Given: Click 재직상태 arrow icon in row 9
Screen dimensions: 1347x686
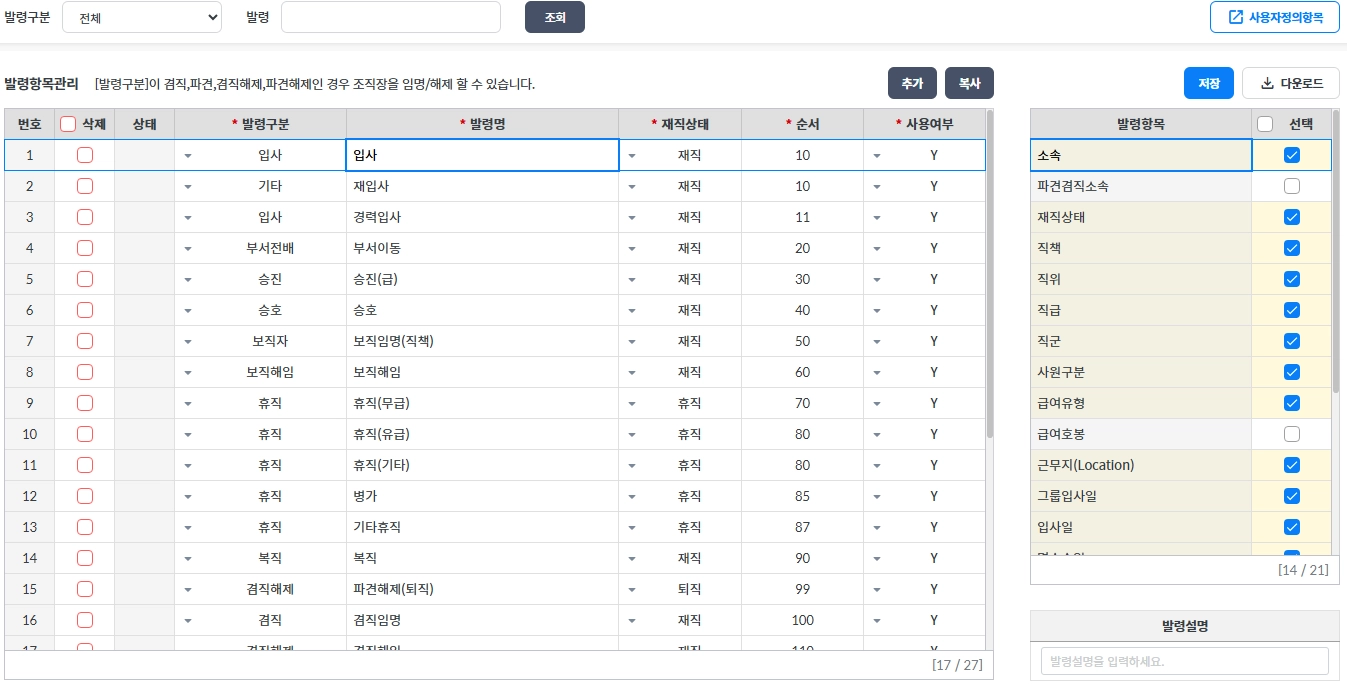Looking at the screenshot, I should click(x=632, y=404).
